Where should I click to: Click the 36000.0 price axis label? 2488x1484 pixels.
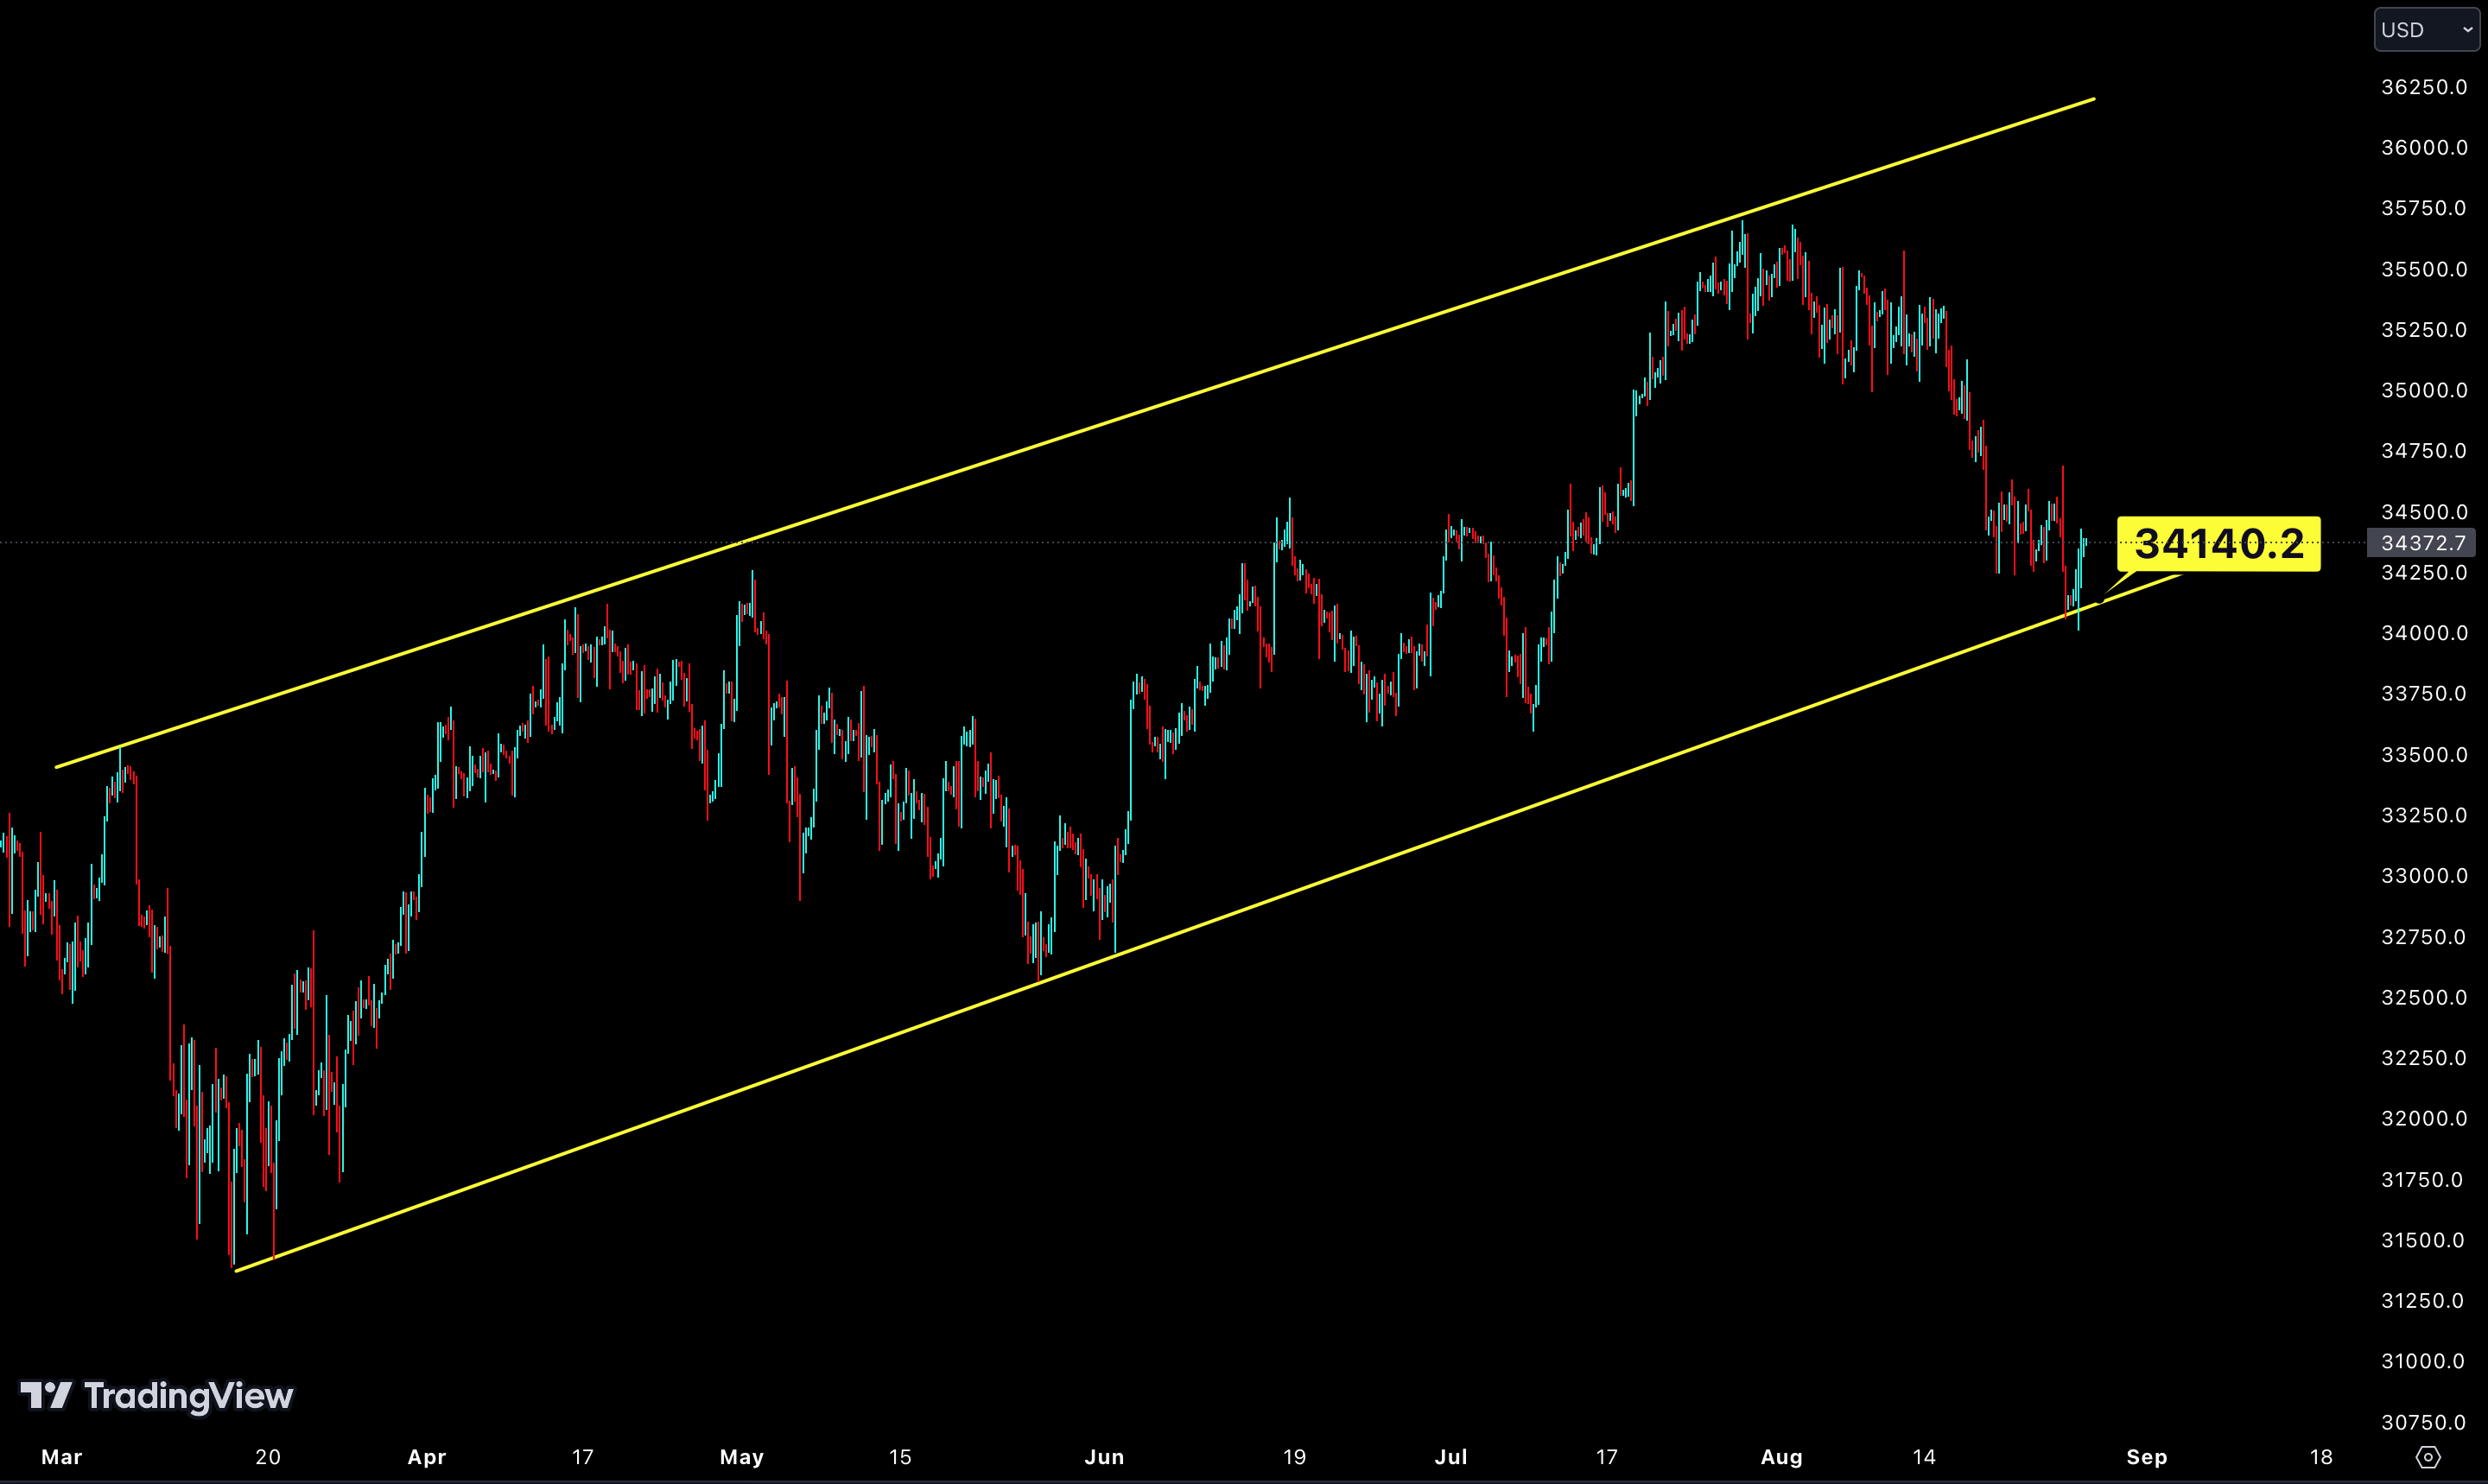coord(2424,148)
